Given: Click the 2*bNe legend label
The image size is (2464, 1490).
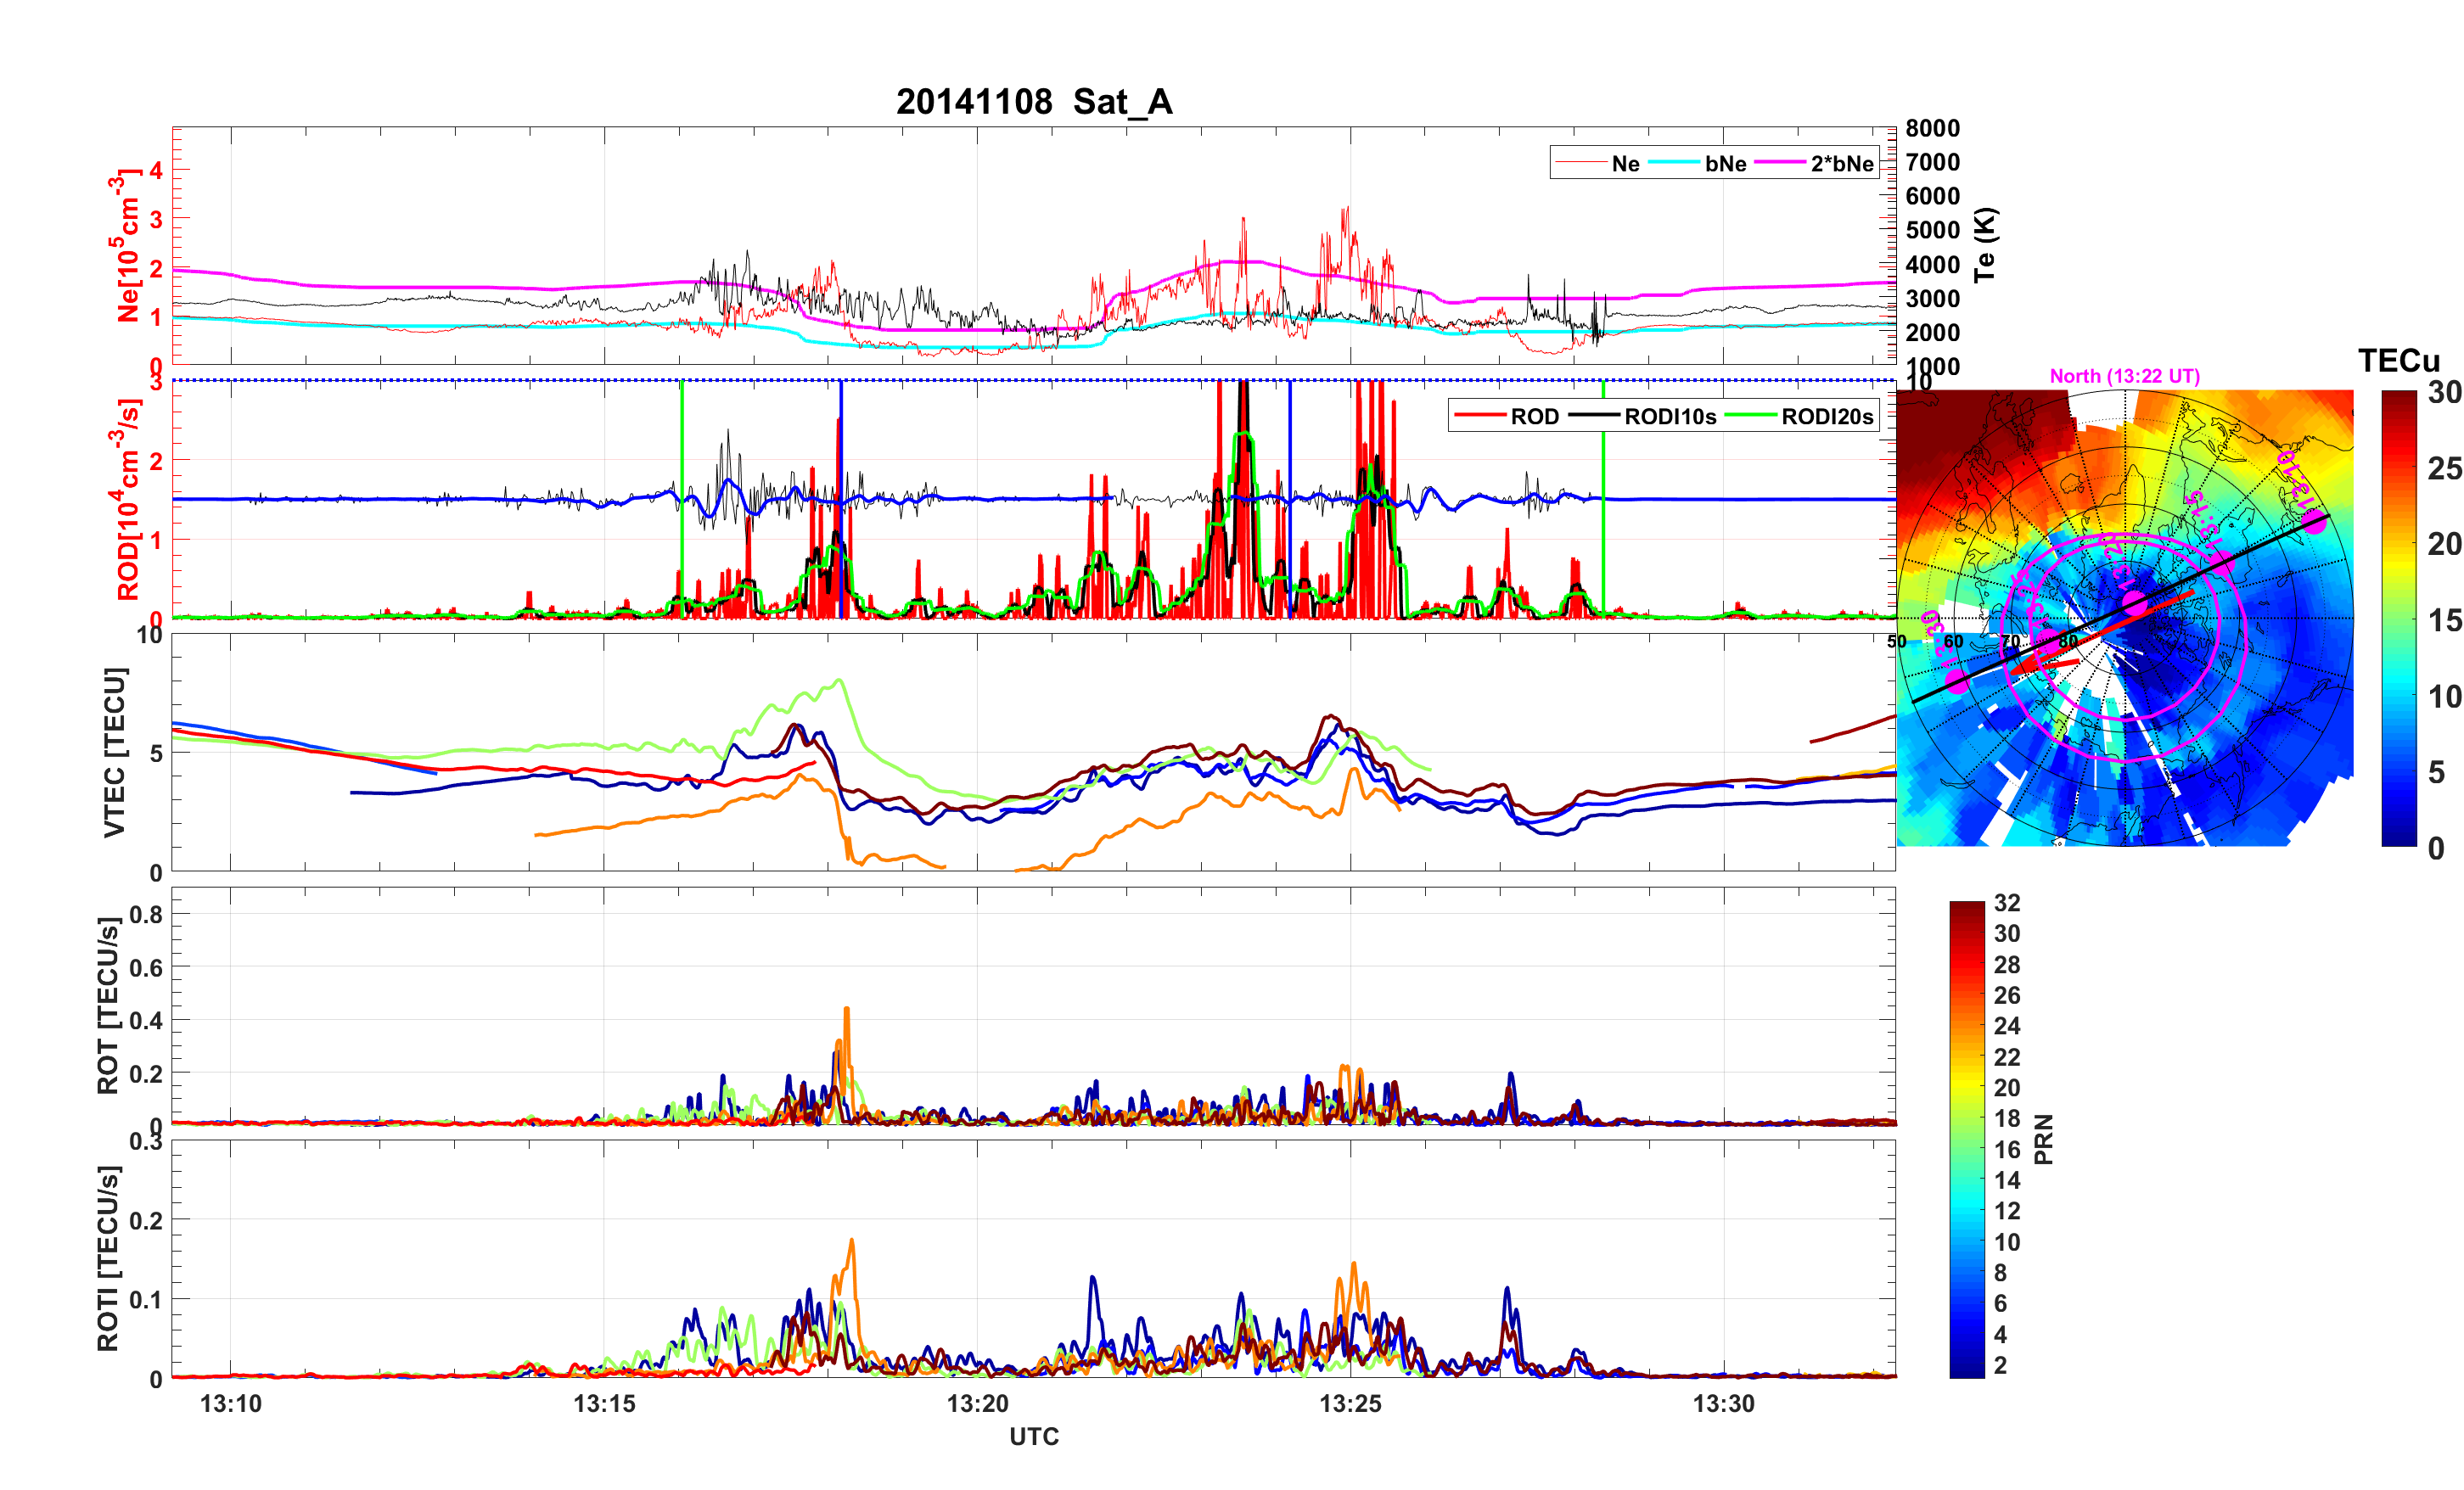Looking at the screenshot, I should coord(1841,164).
